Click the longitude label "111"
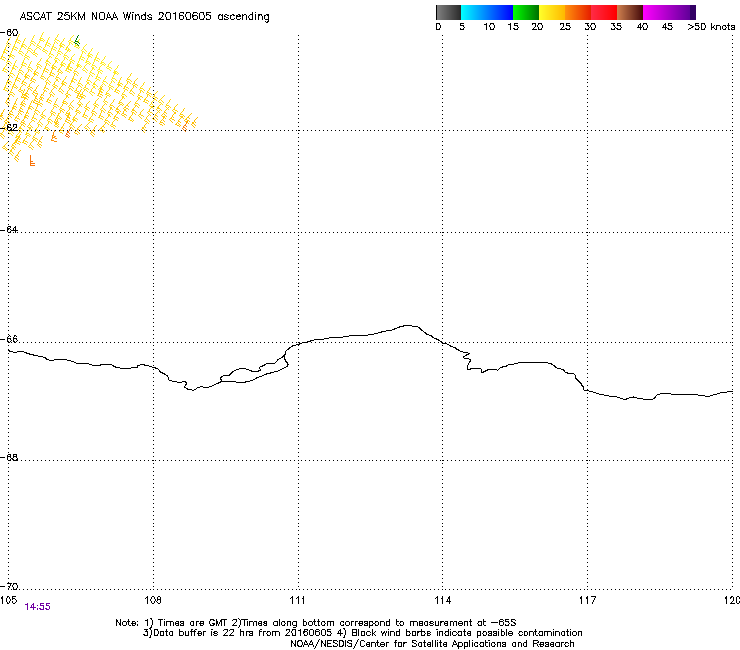Viewport: 740px width, 650px height. 297,600
